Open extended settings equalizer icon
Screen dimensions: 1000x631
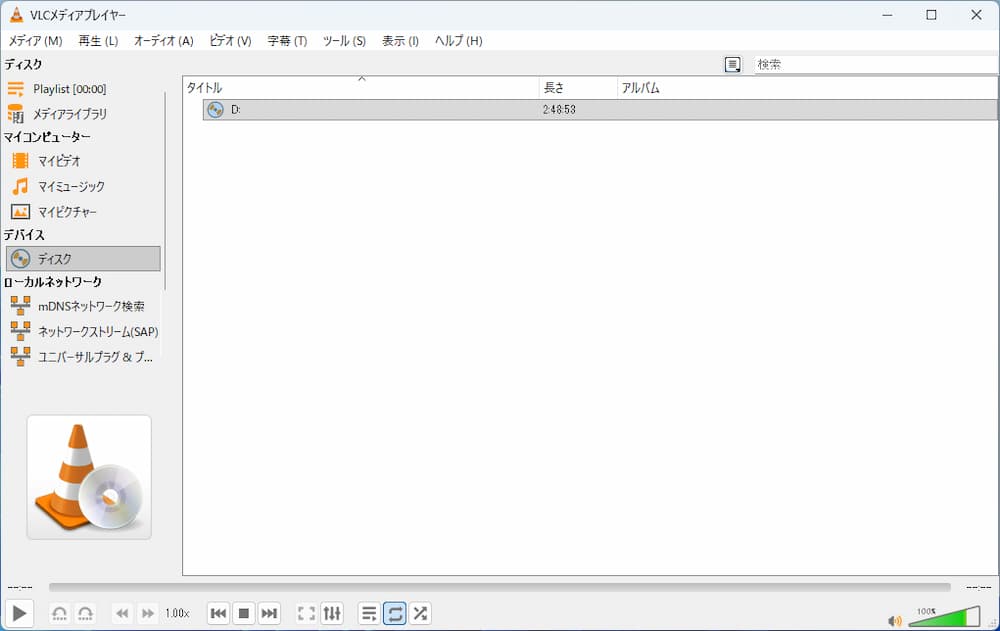[332, 614]
